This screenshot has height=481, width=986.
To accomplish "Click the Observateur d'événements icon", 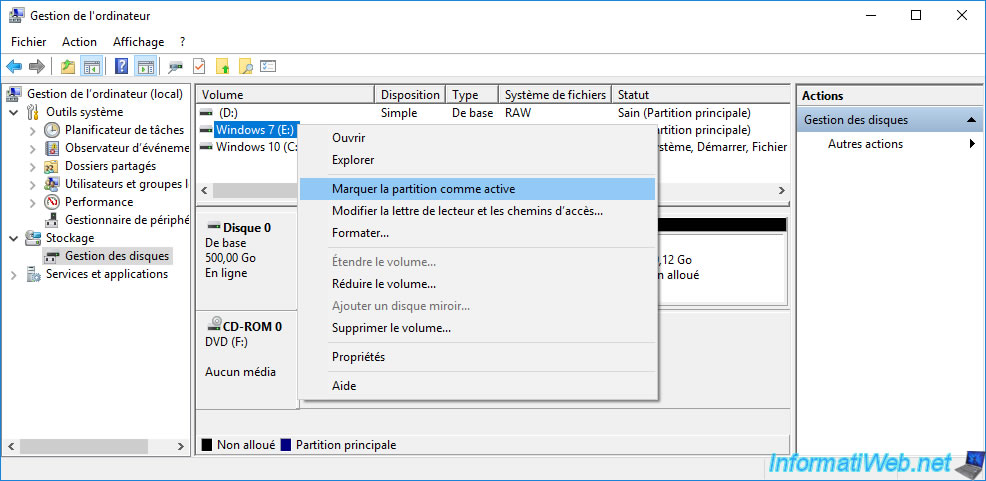I will point(52,148).
